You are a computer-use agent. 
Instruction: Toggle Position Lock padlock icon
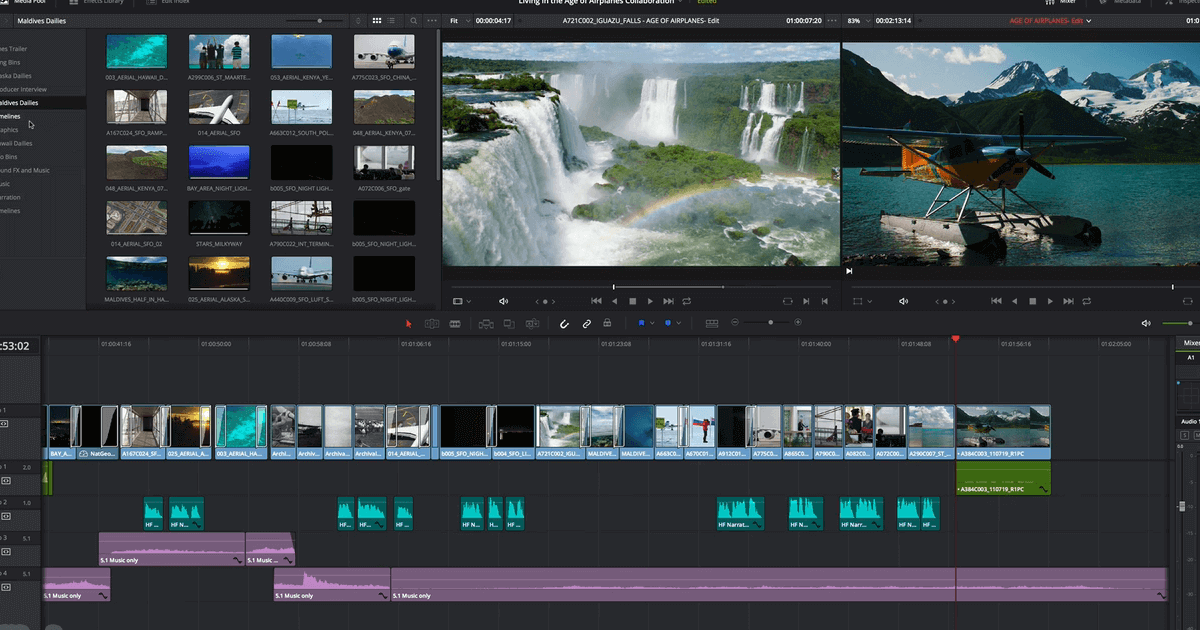pos(607,323)
